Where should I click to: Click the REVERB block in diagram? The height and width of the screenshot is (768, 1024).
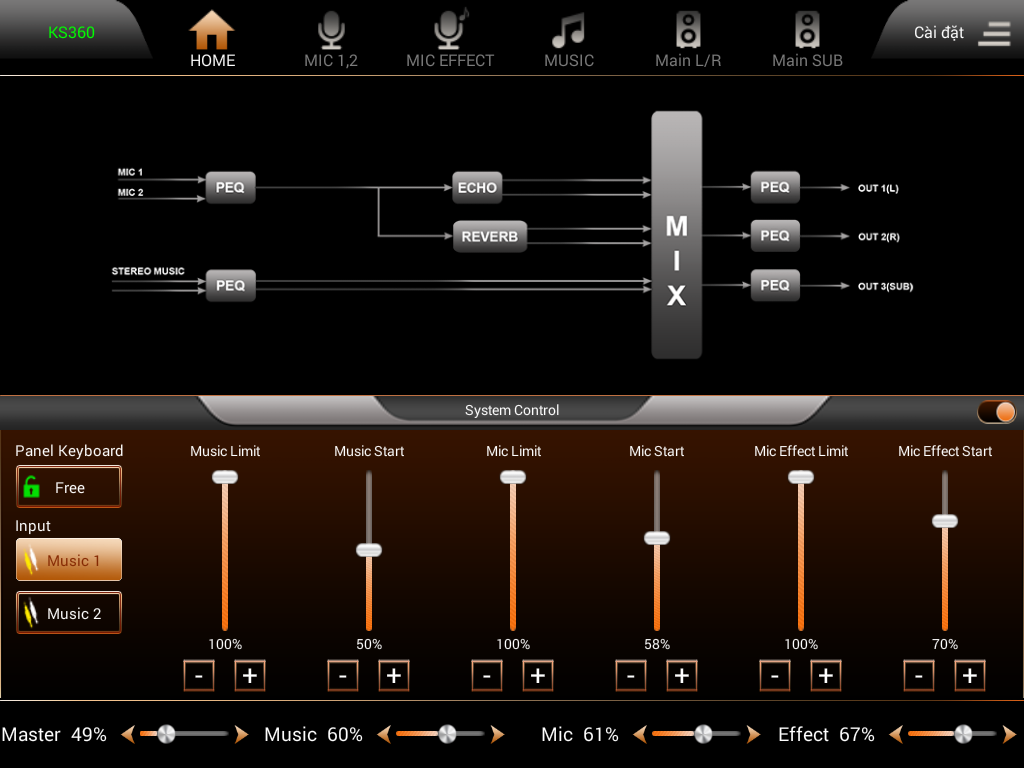pyautogui.click(x=490, y=236)
